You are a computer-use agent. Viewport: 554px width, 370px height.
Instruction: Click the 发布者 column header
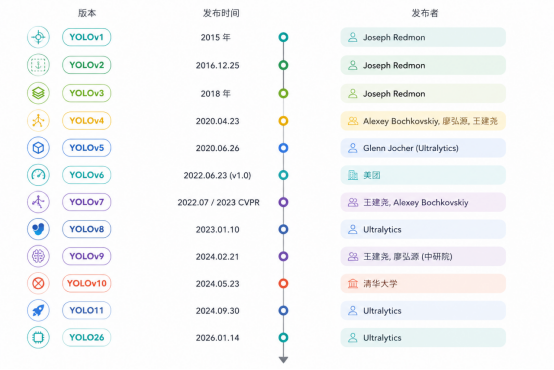[425, 13]
